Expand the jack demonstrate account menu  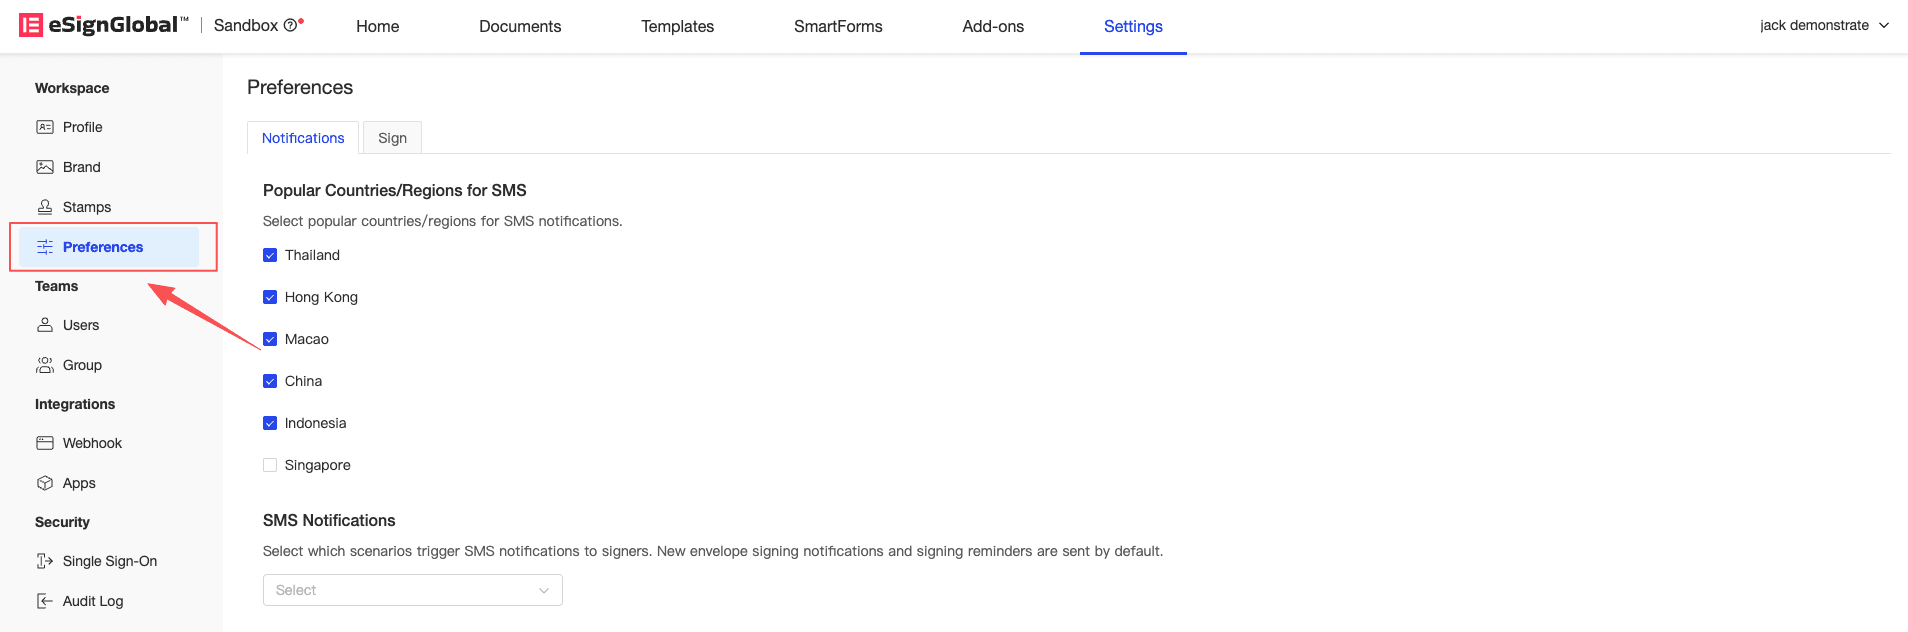[x=1824, y=25]
